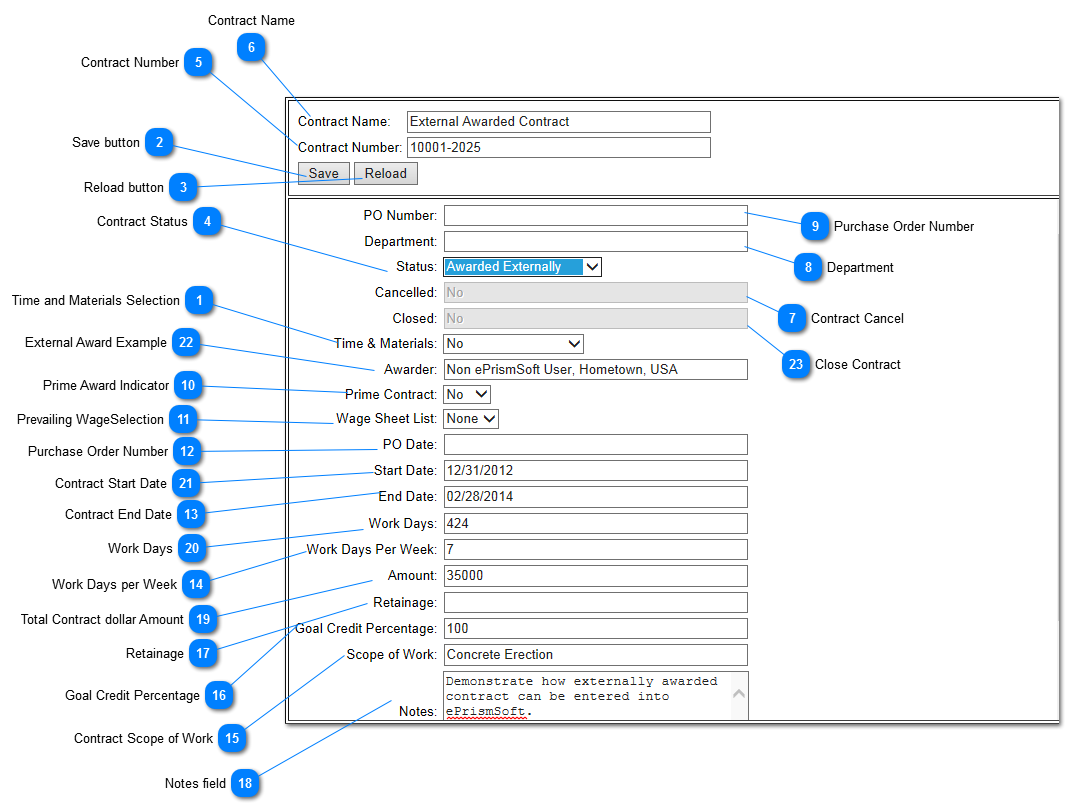The image size is (1068, 808).
Task: Click the Work Days Per Week field
Action: 595,550
